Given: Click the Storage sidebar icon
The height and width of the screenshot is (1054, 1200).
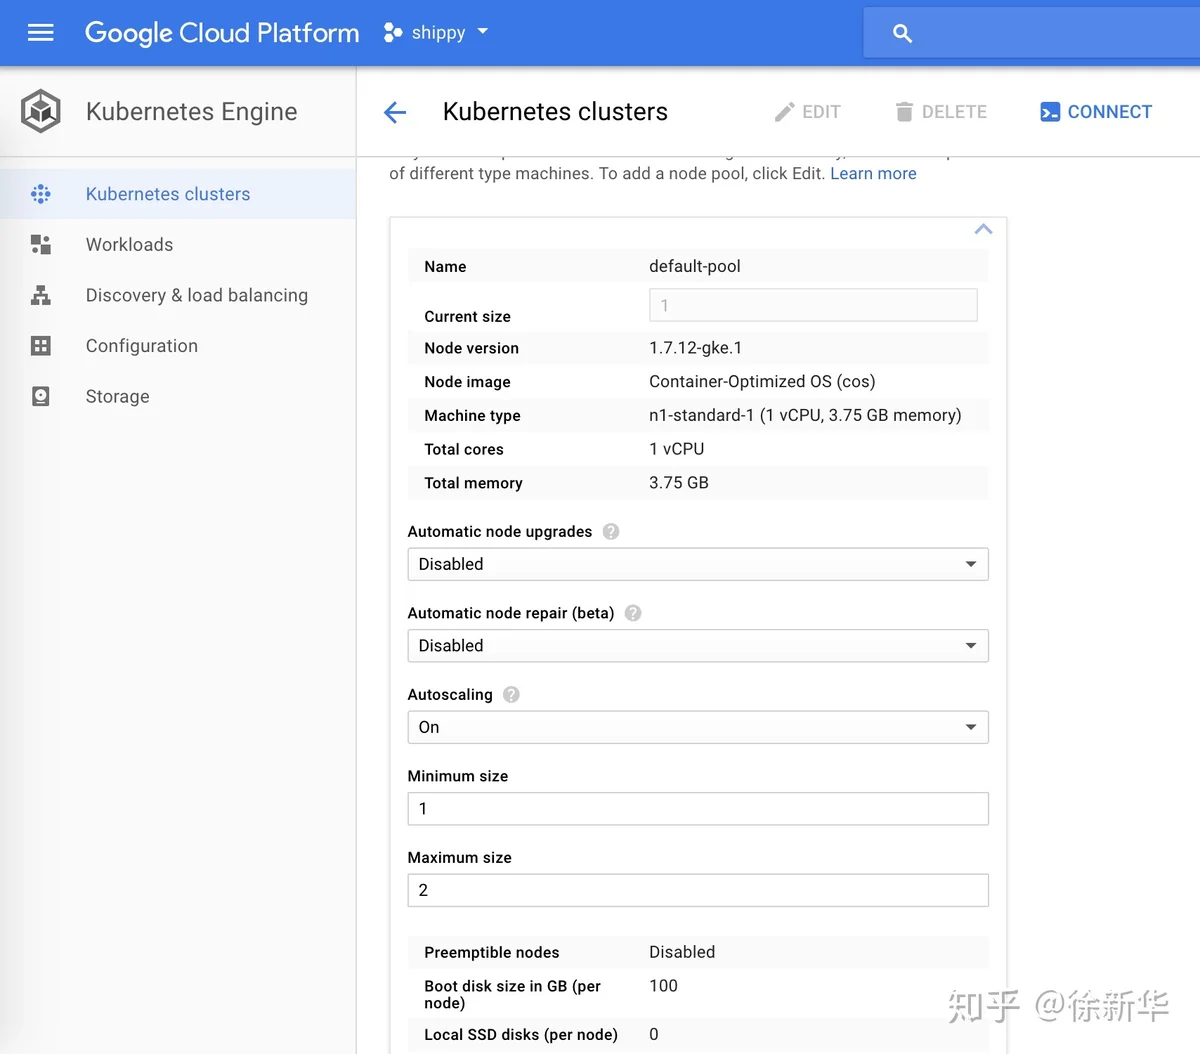Looking at the screenshot, I should click(x=41, y=396).
